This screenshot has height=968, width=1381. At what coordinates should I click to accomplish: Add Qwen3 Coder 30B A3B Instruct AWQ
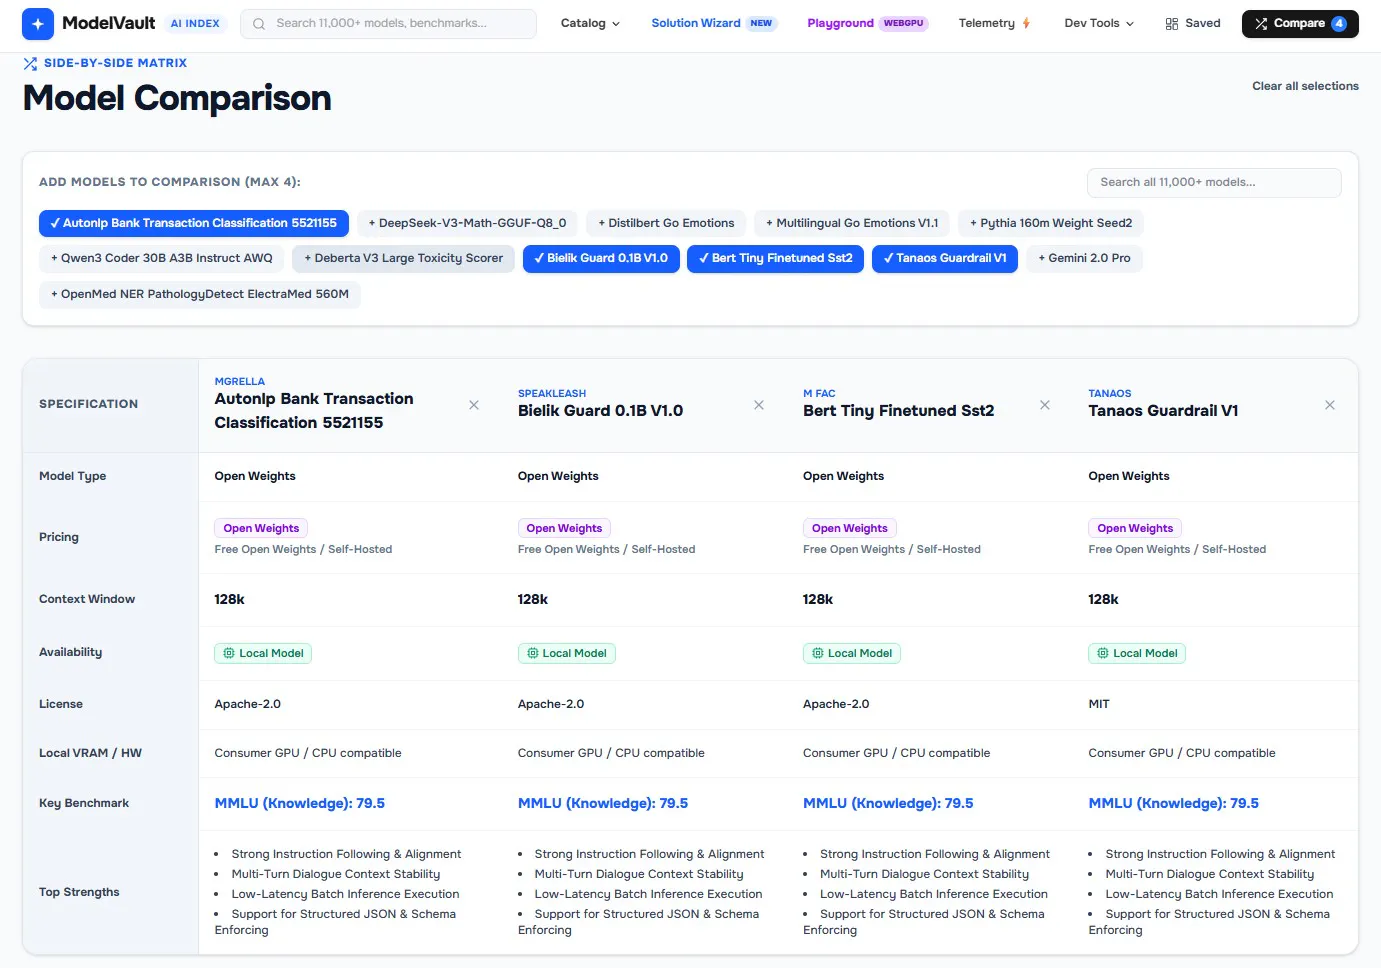162,258
